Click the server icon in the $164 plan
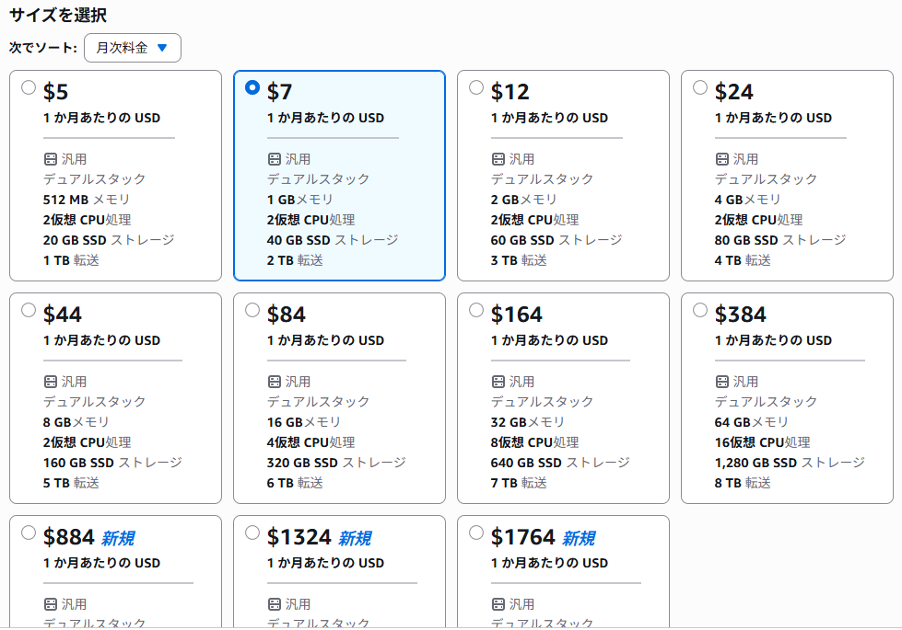This screenshot has height=630, width=902. 498,381
